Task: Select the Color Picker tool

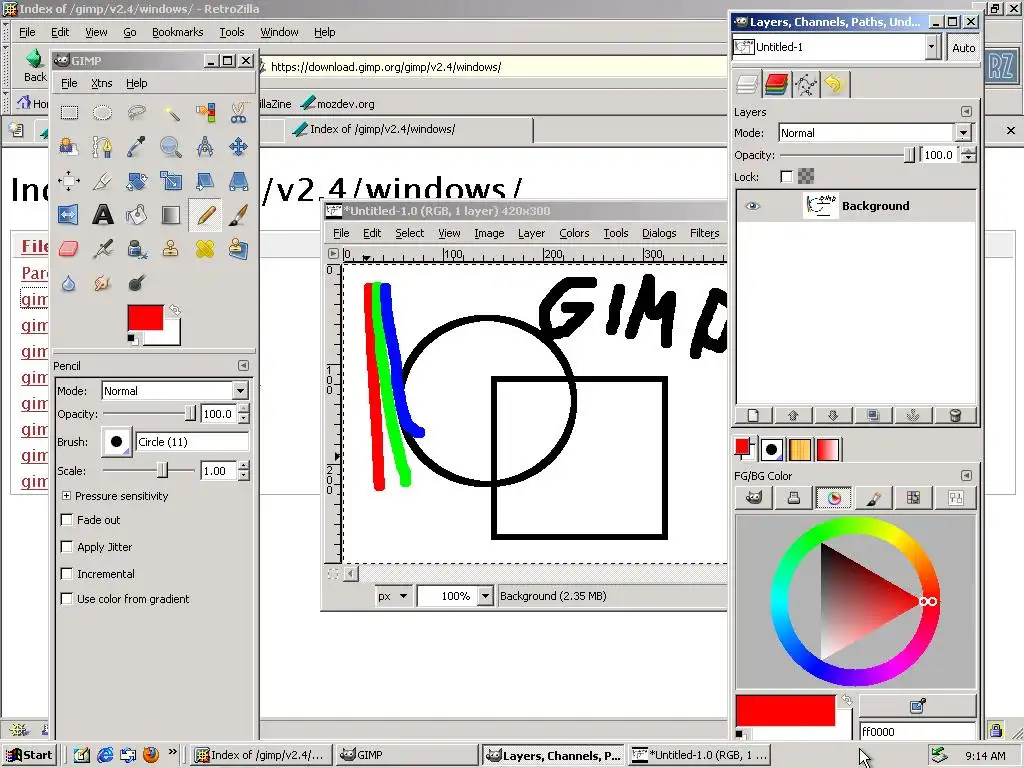Action: 136,146
